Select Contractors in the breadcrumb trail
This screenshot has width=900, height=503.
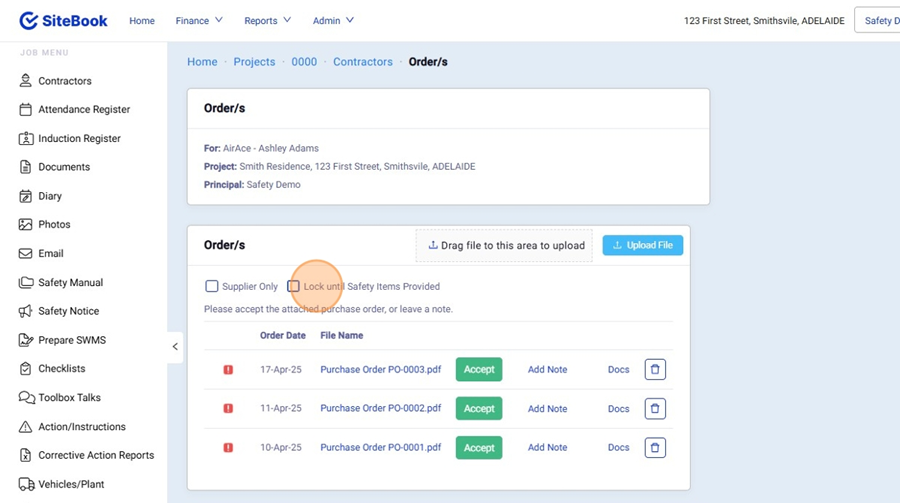coord(363,62)
